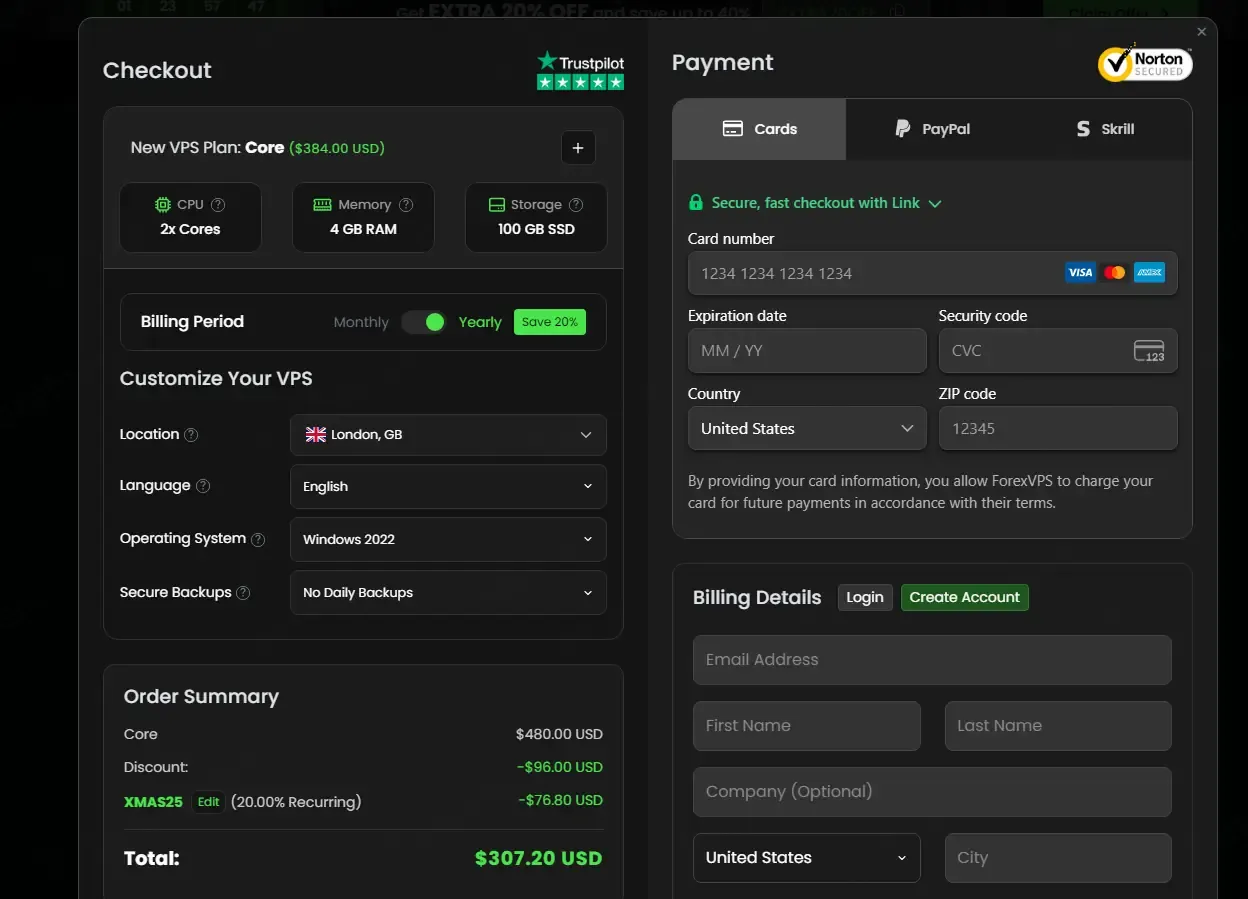Viewport: 1248px width, 899px height.
Task: Click the plus button beside Core plan
Action: 578,148
